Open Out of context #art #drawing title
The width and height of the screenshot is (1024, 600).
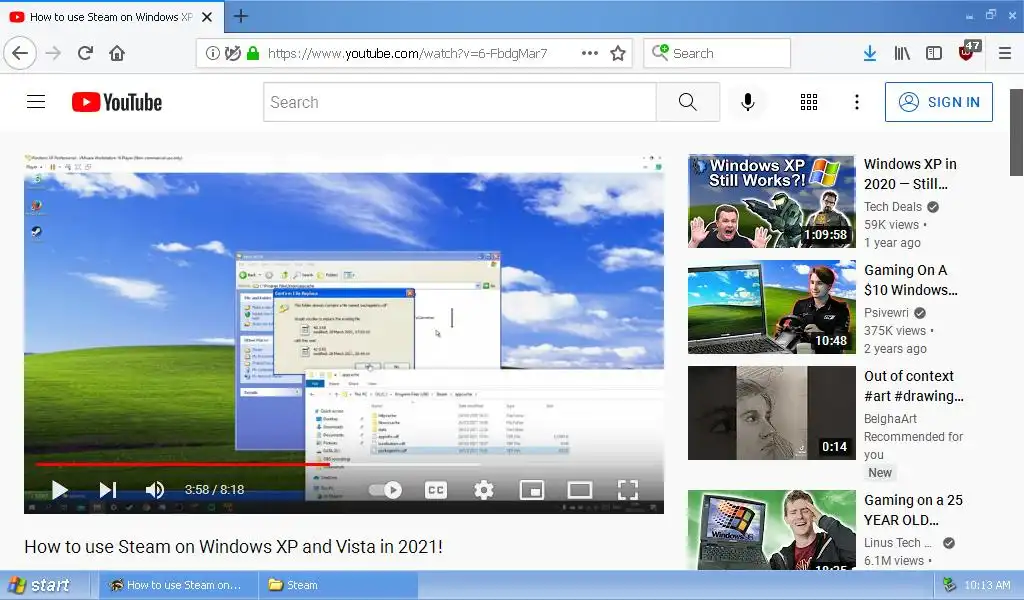(x=914, y=386)
